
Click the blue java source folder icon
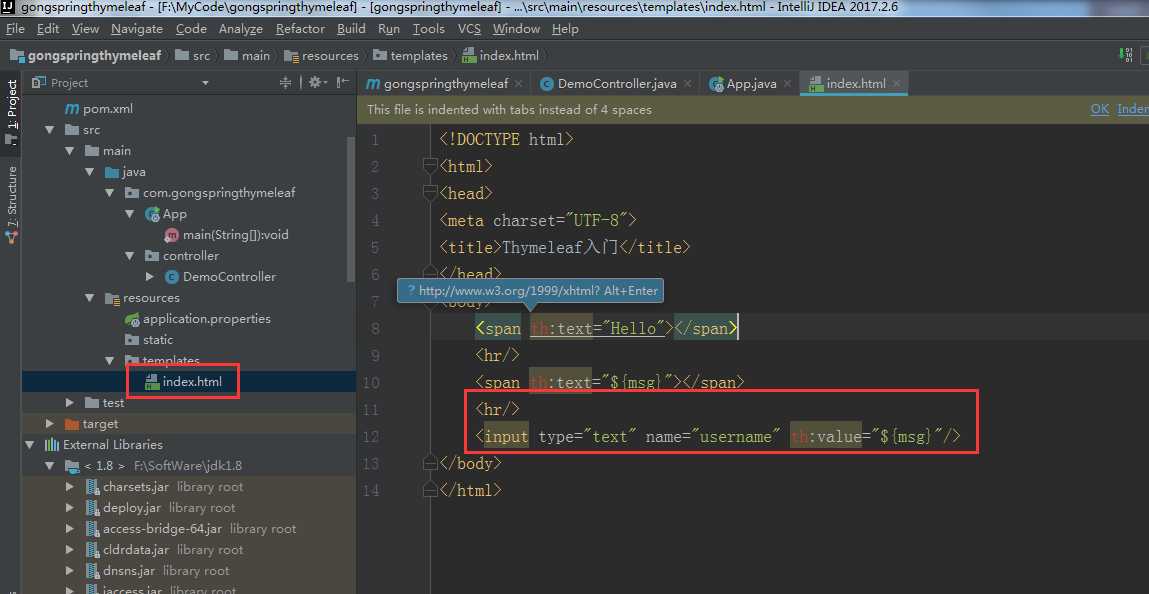[112, 172]
